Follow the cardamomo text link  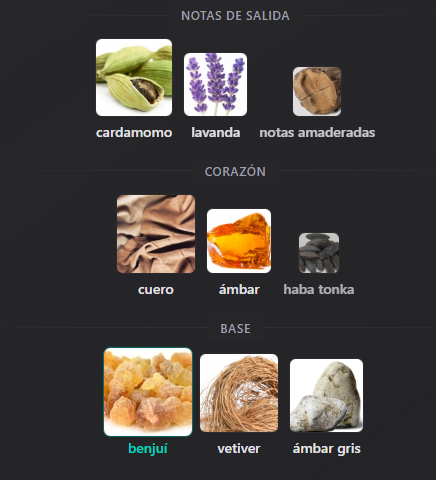pyautogui.click(x=134, y=133)
